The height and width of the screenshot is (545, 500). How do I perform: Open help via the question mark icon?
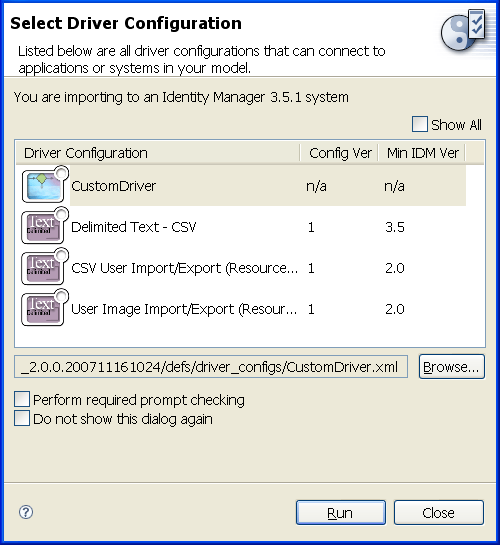point(26,512)
